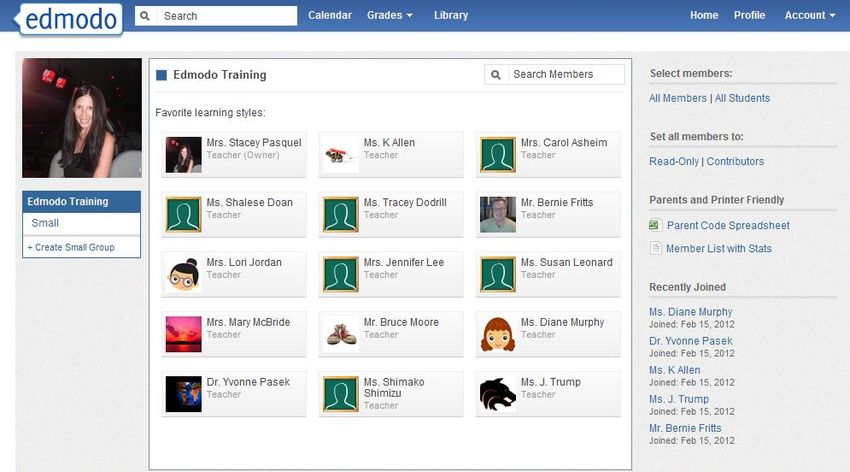Select the All Members link
Viewport: 850px width, 472px height.
coord(678,98)
